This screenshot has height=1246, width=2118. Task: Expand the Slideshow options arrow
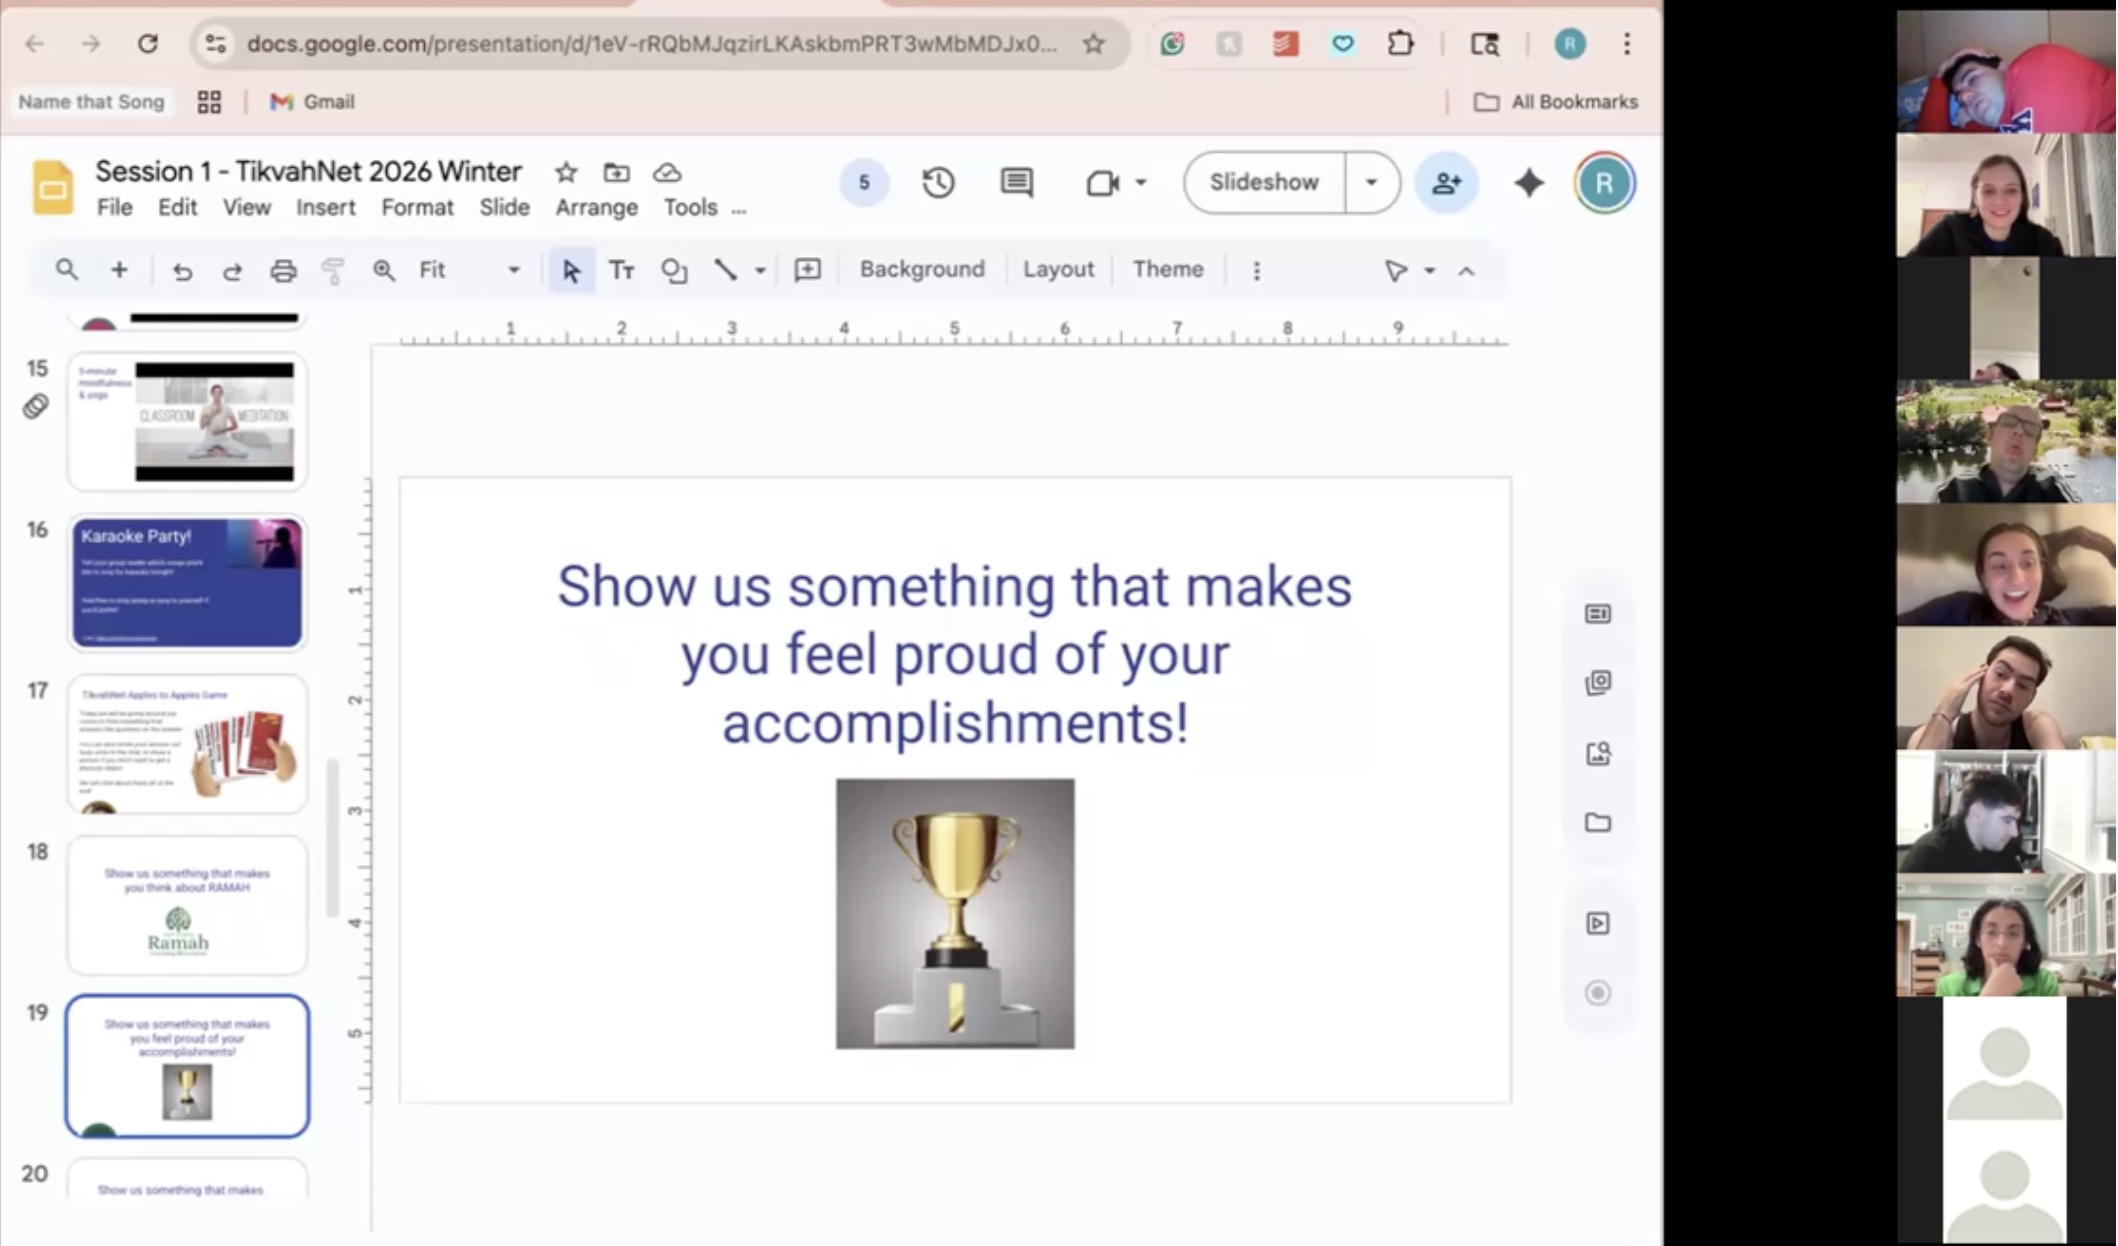1371,183
